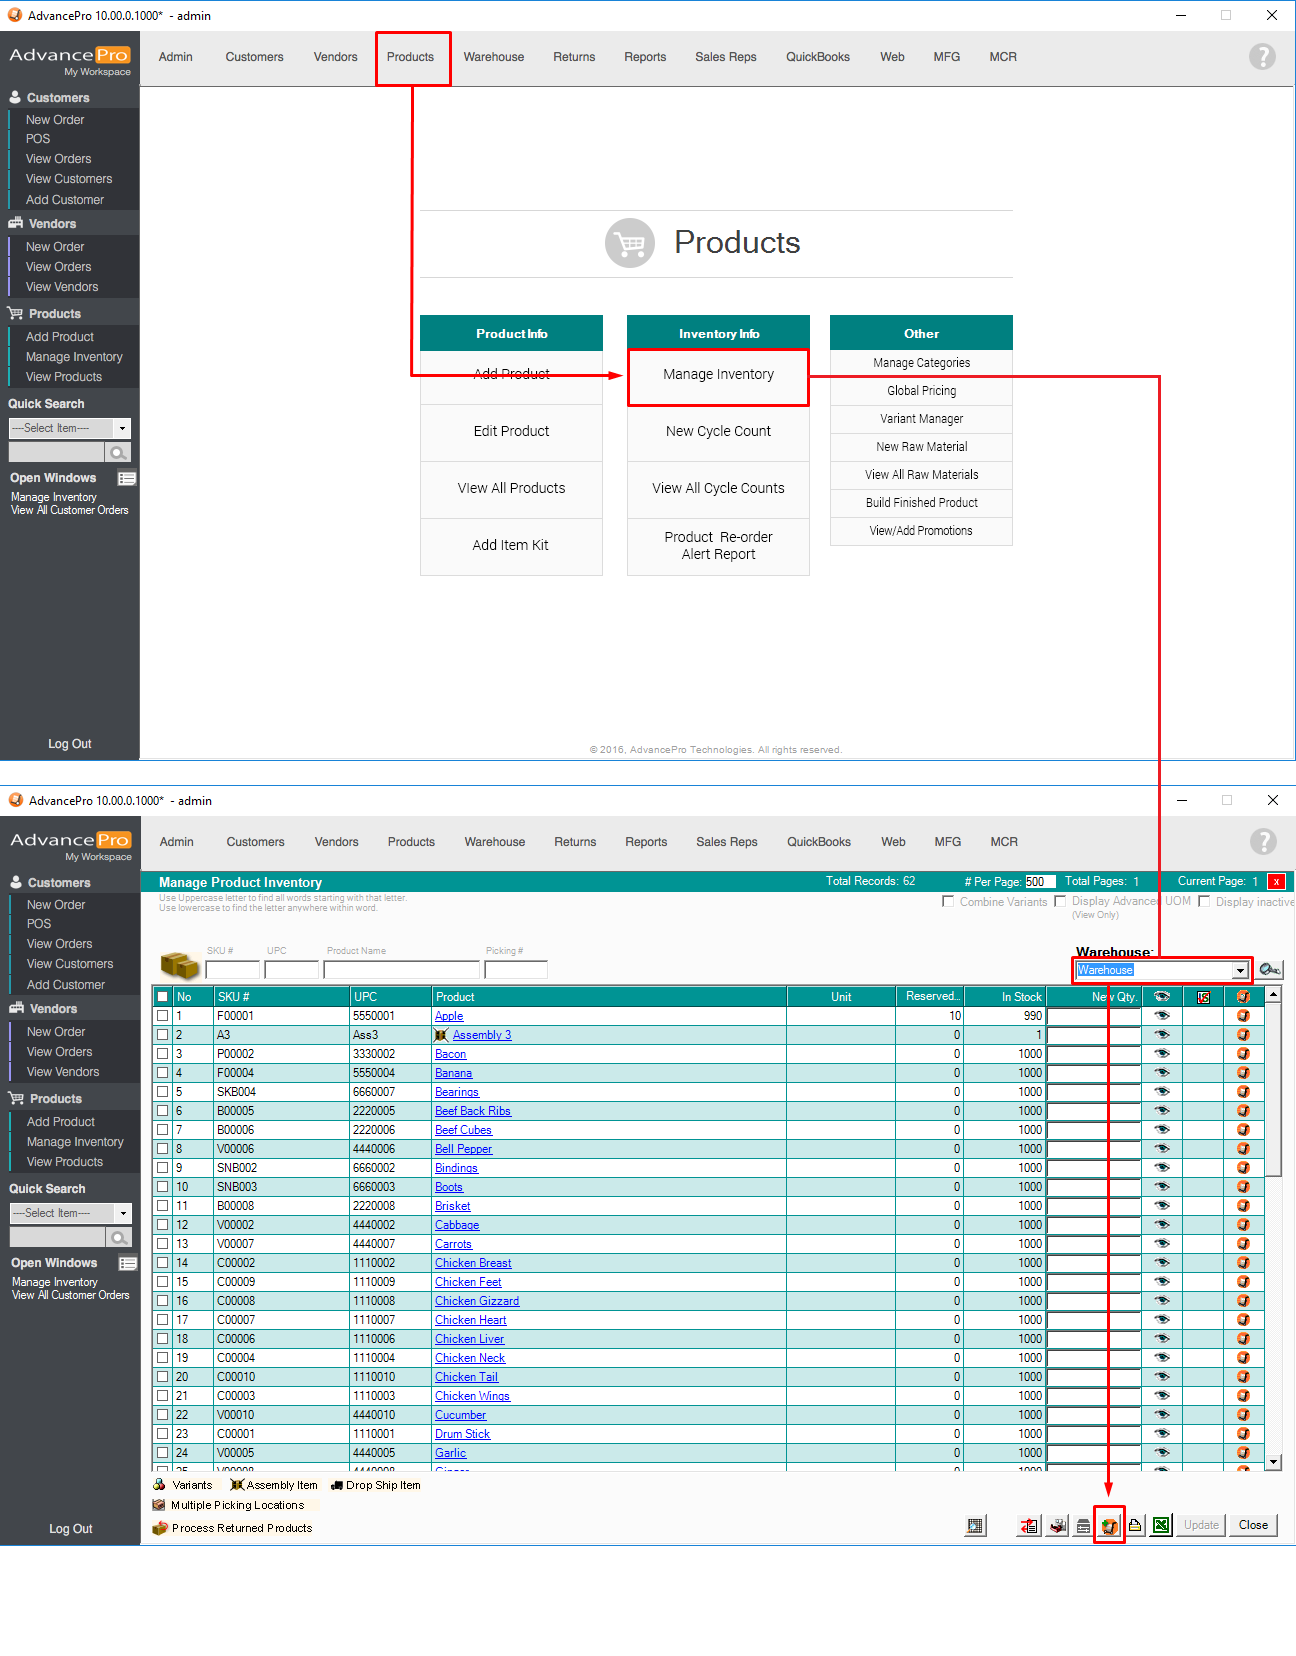Check the Display Advanced UOM checkbox
The width and height of the screenshot is (1296, 1656).
tap(1060, 901)
